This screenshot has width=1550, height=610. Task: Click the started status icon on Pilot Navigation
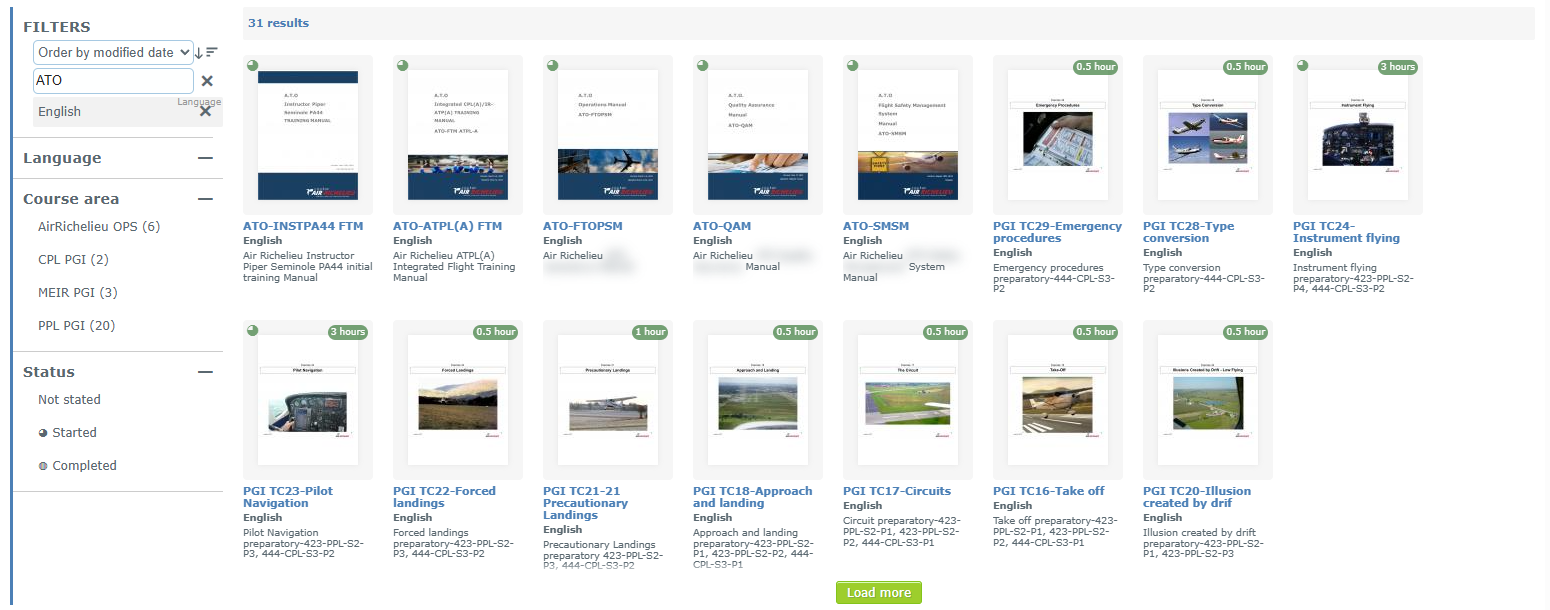tap(252, 330)
